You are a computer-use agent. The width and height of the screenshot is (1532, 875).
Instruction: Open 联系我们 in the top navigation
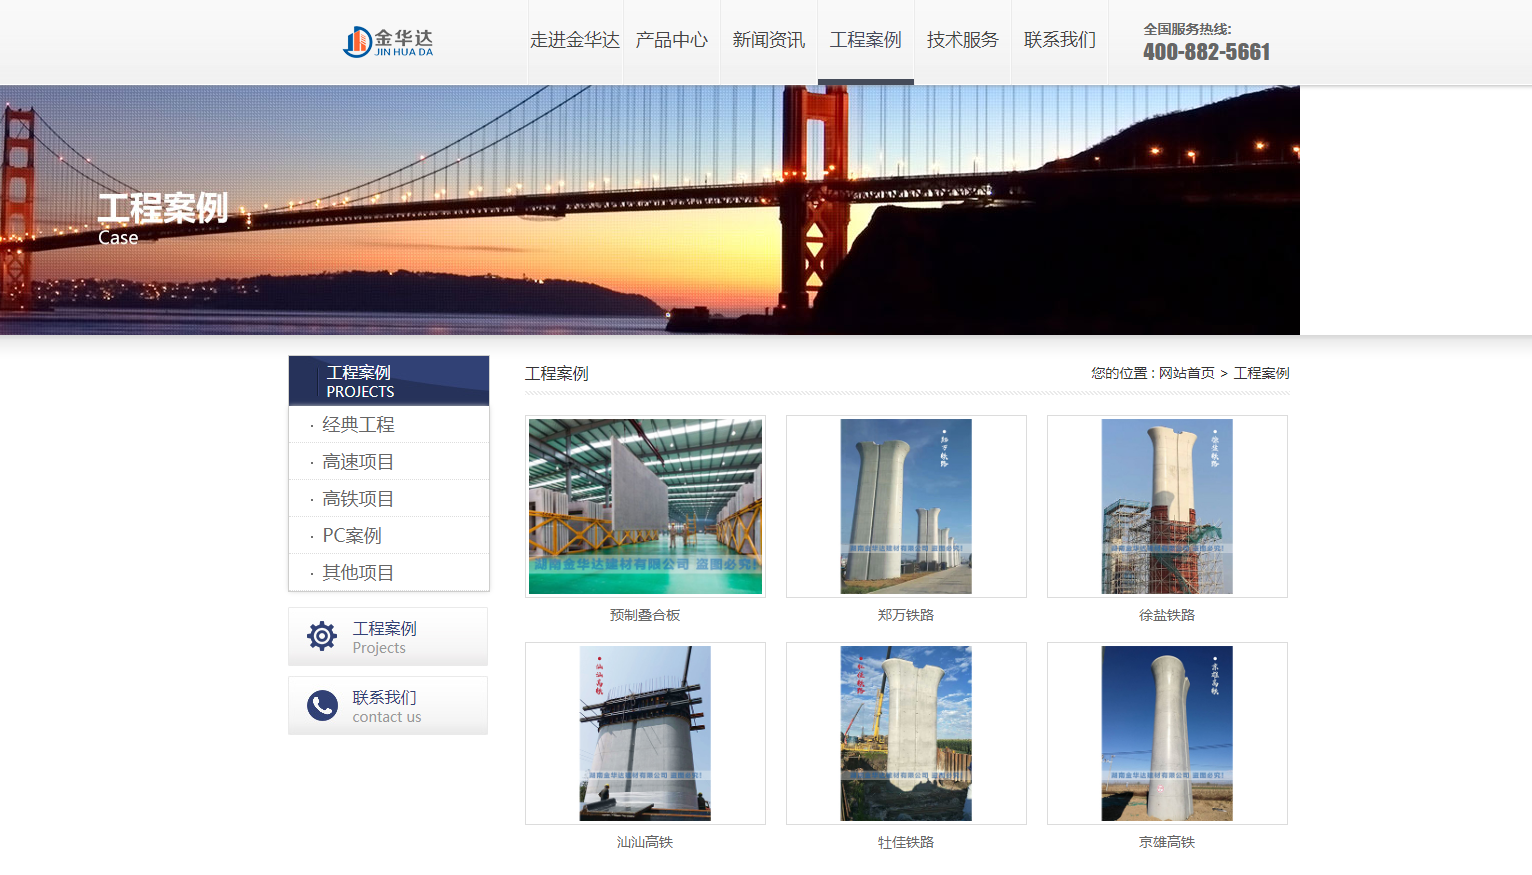1060,40
